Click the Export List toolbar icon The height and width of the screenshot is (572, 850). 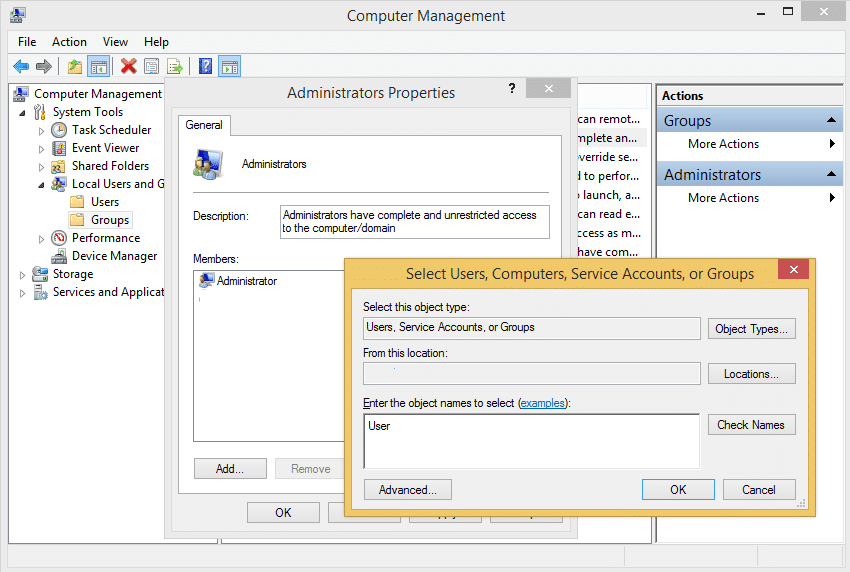point(175,67)
